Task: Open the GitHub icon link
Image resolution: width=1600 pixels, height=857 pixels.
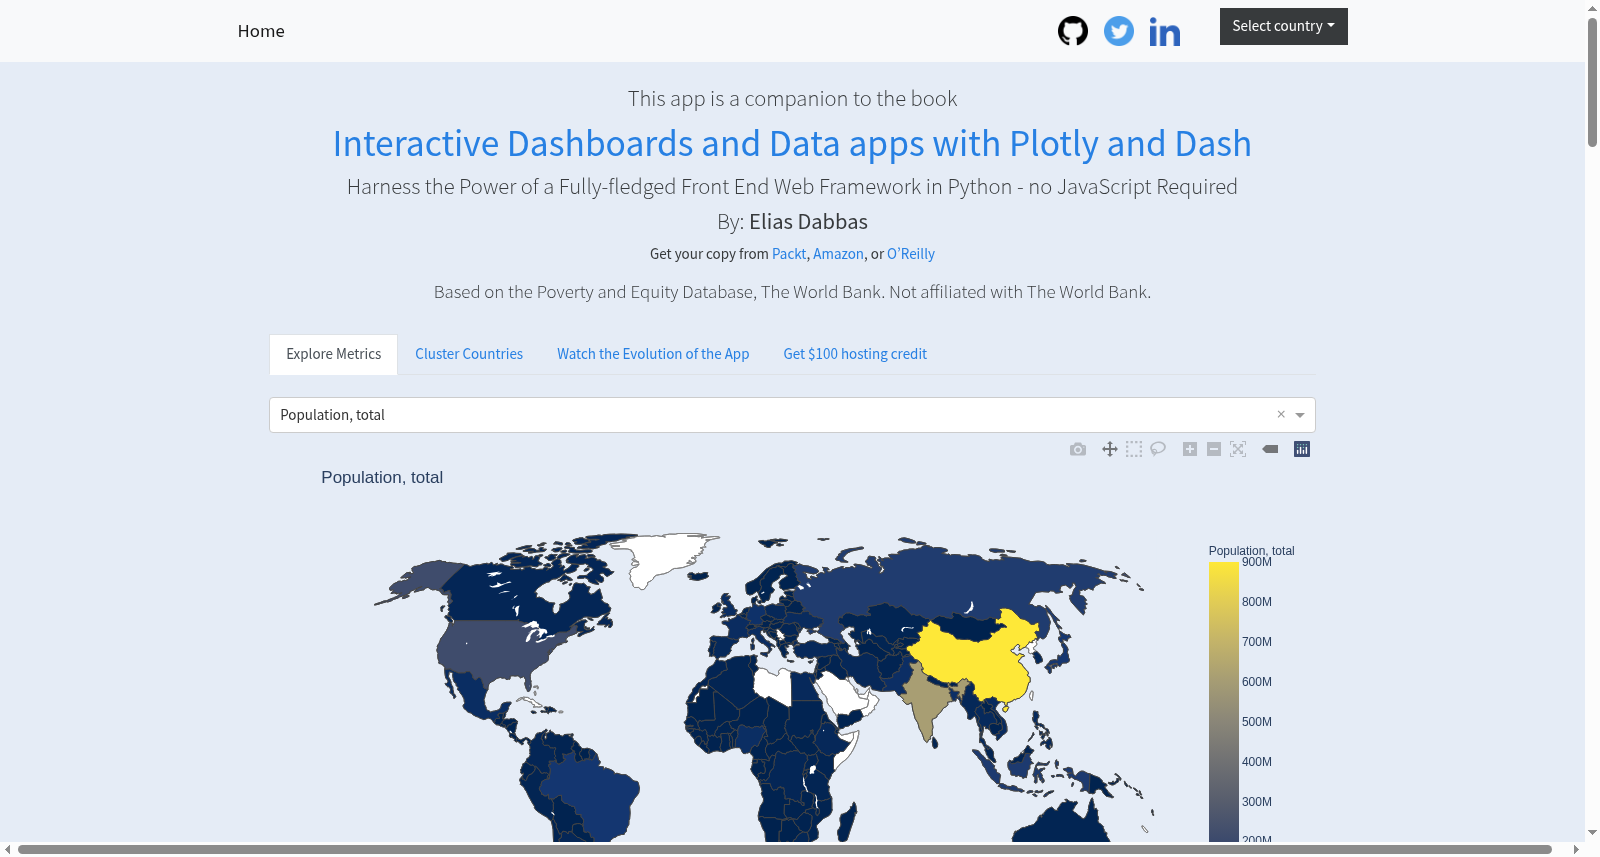Action: 1073,31
